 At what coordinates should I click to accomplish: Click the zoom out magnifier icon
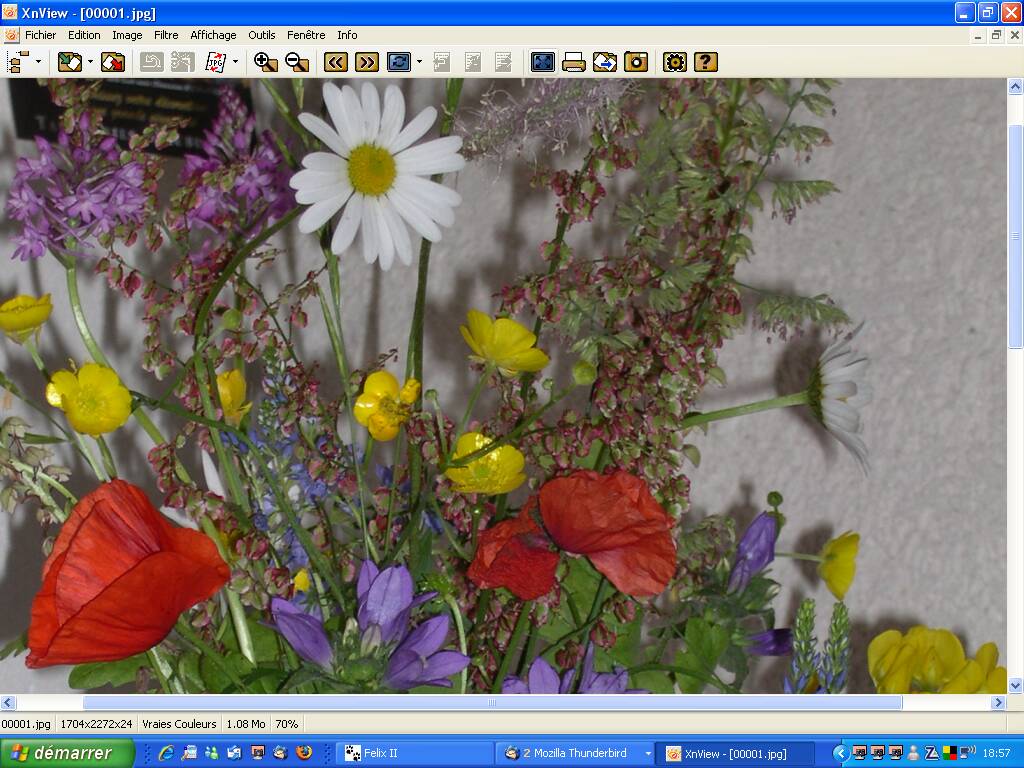[297, 62]
